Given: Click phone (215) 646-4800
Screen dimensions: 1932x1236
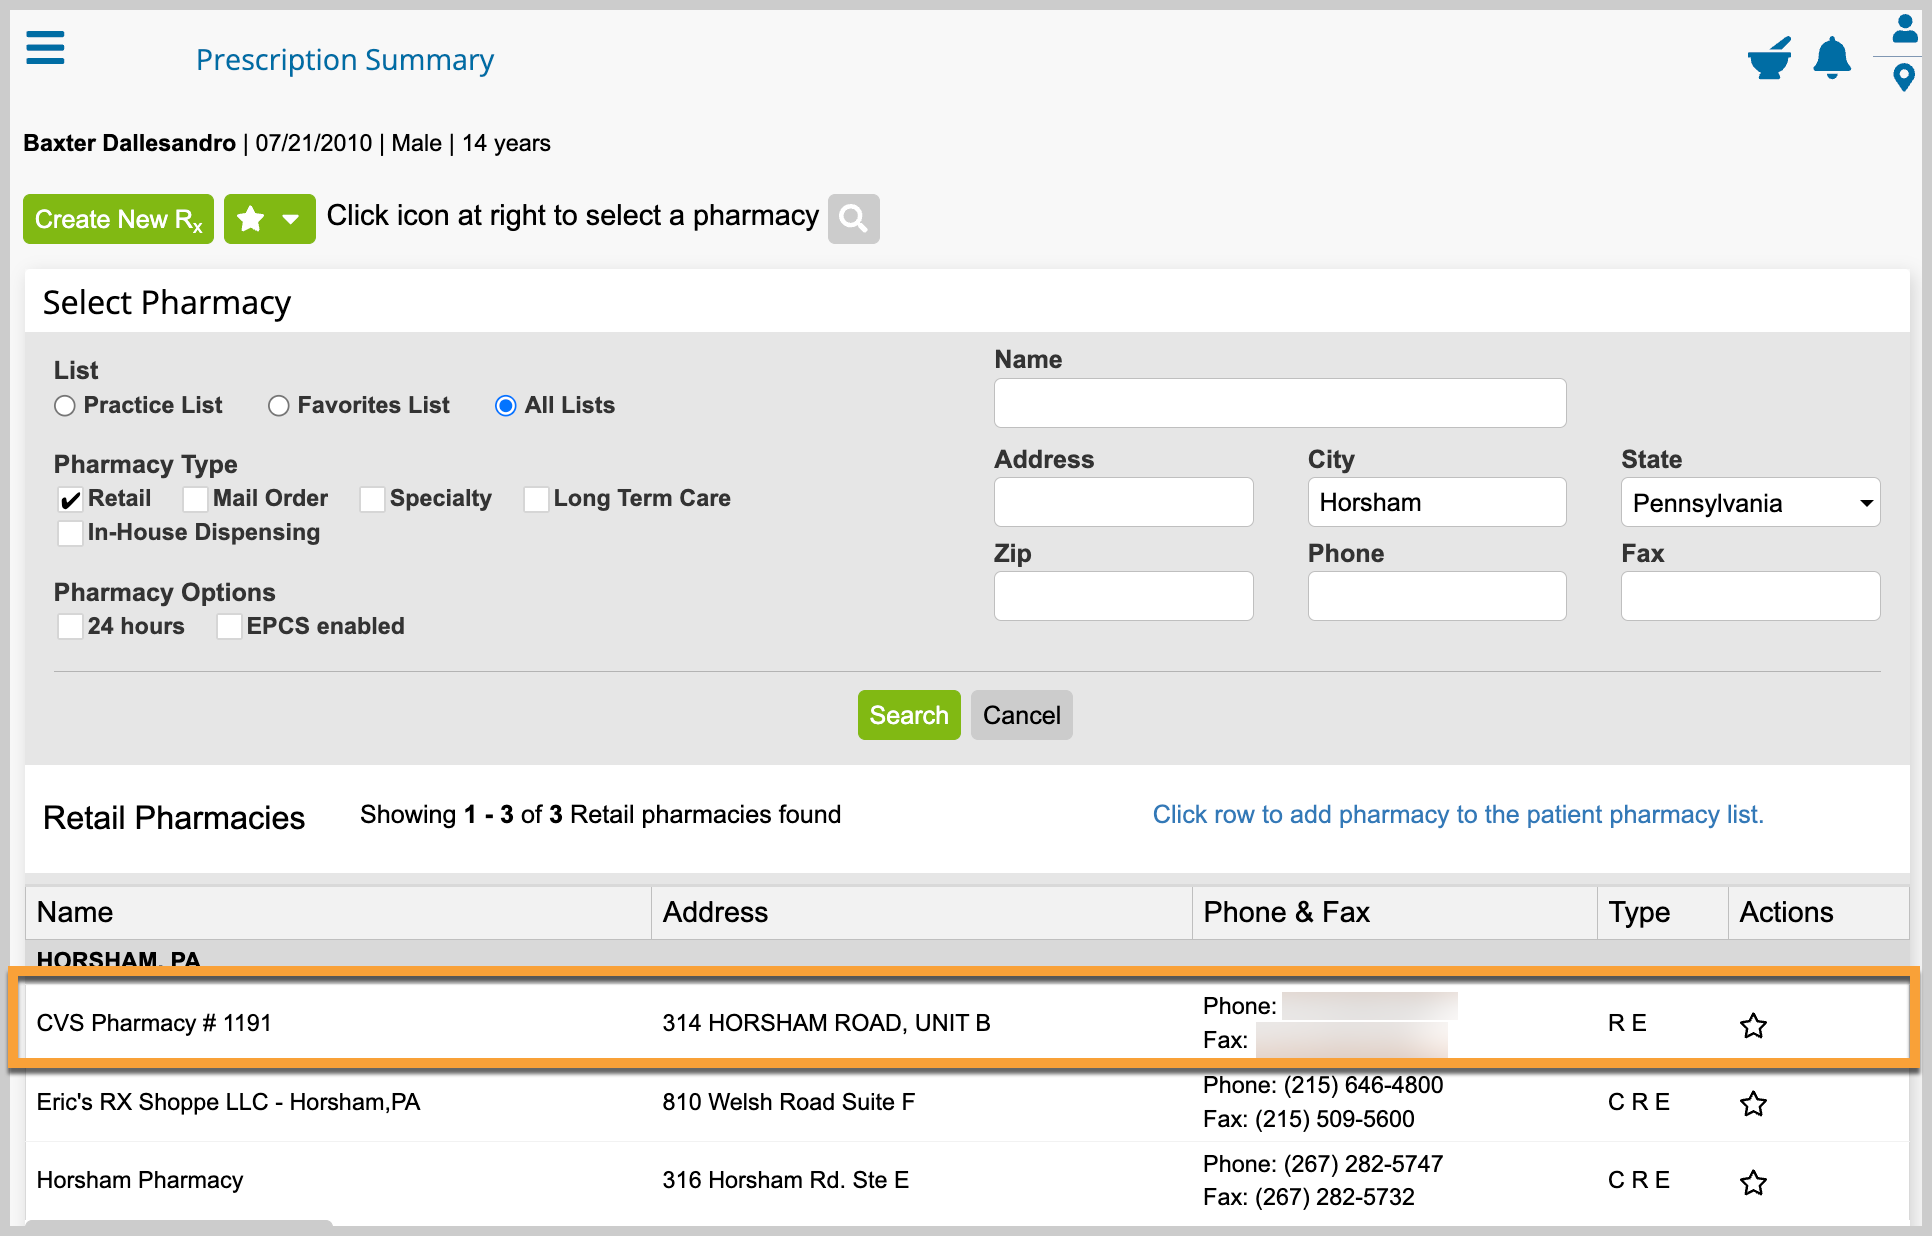Looking at the screenshot, I should (1363, 1085).
